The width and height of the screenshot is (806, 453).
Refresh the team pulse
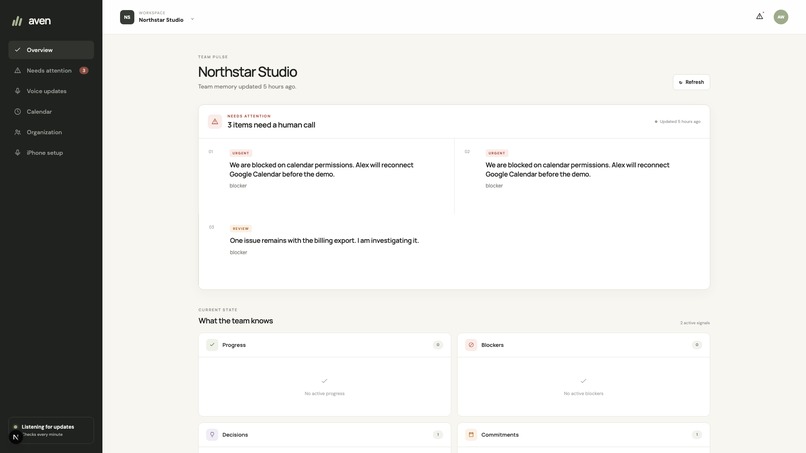pos(691,82)
